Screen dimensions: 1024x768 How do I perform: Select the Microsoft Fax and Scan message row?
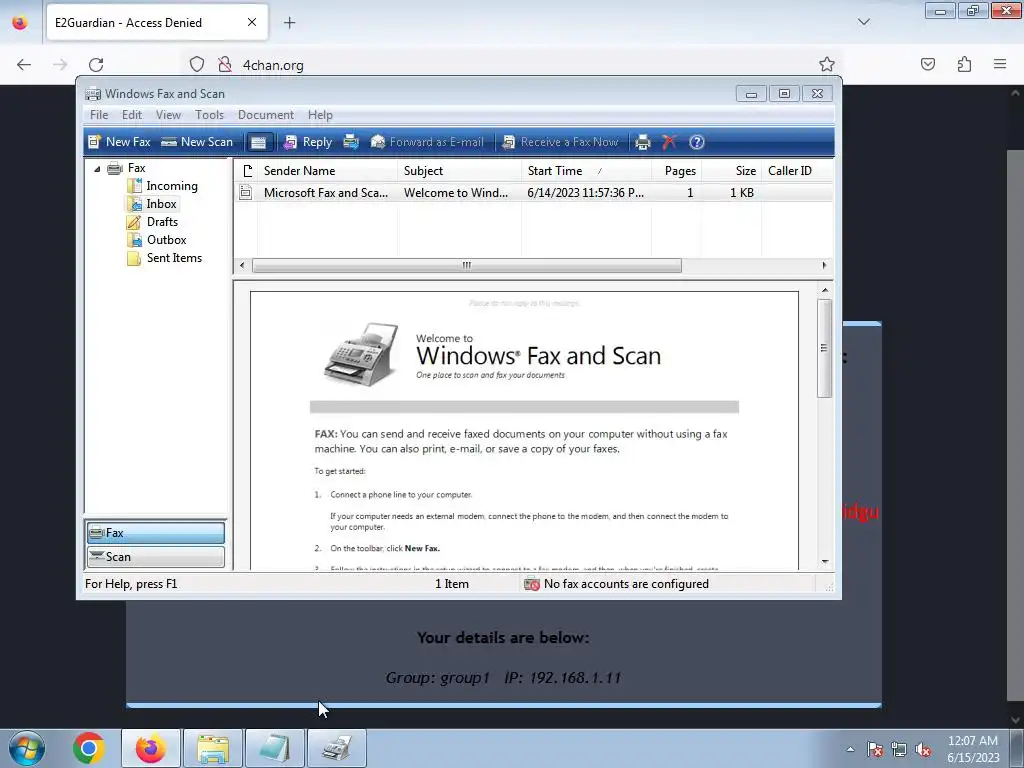(534, 193)
